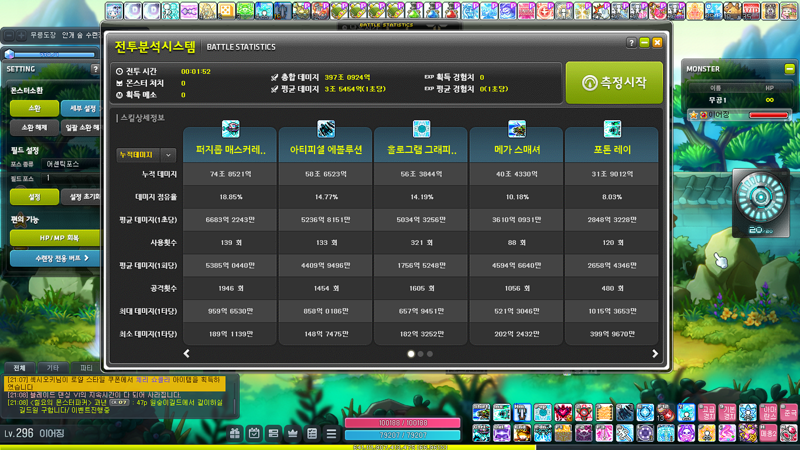Image resolution: width=800 pixels, height=450 pixels.
Task: Click the 아티피셜 에볼루션 skill icon
Action: click(x=326, y=129)
